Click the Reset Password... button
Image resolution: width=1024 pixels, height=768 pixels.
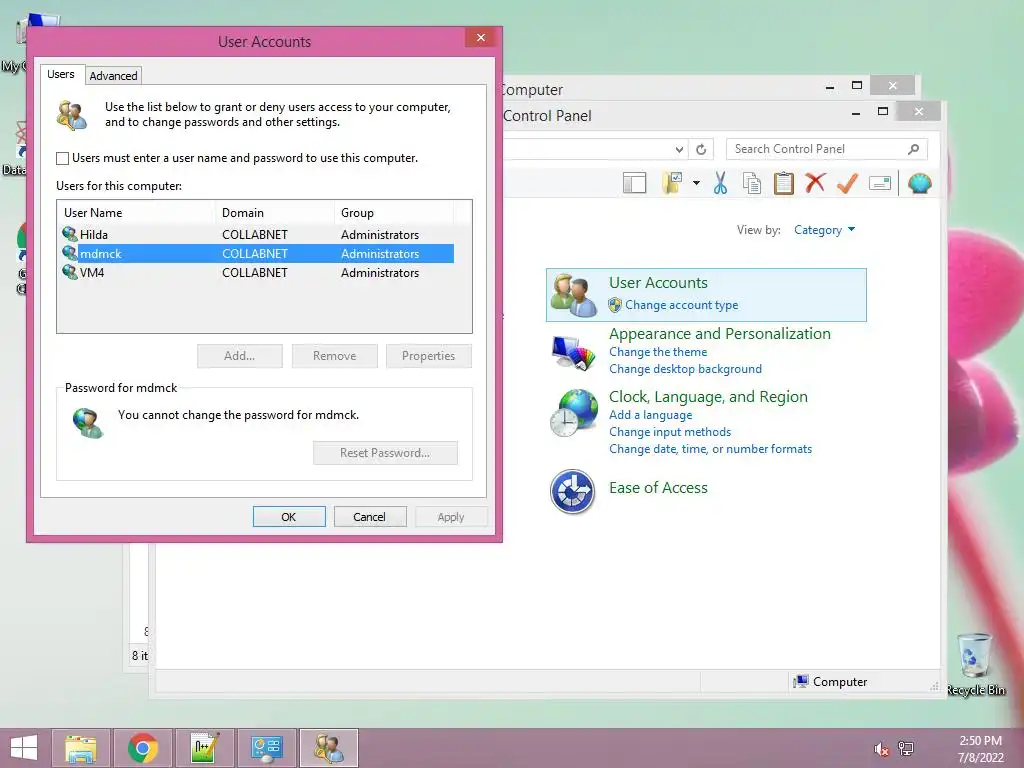(x=385, y=453)
